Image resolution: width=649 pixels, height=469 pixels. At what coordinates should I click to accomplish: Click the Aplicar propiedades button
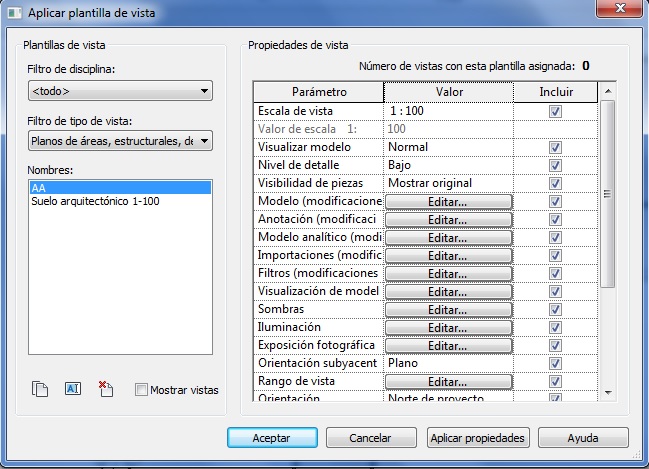tap(477, 438)
